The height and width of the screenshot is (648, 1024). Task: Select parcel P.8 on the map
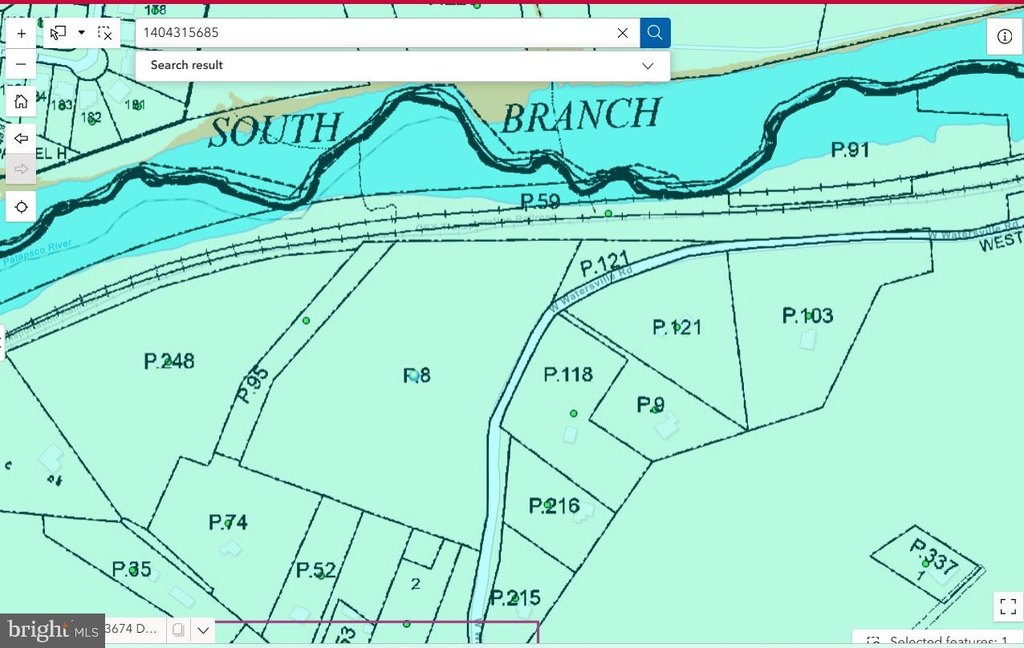pos(417,375)
